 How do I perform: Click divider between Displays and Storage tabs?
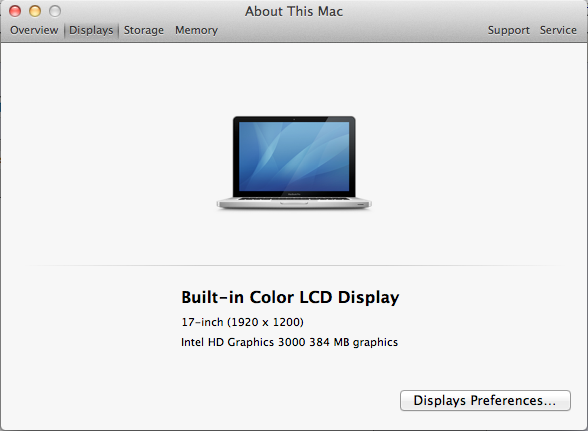pyautogui.click(x=118, y=30)
